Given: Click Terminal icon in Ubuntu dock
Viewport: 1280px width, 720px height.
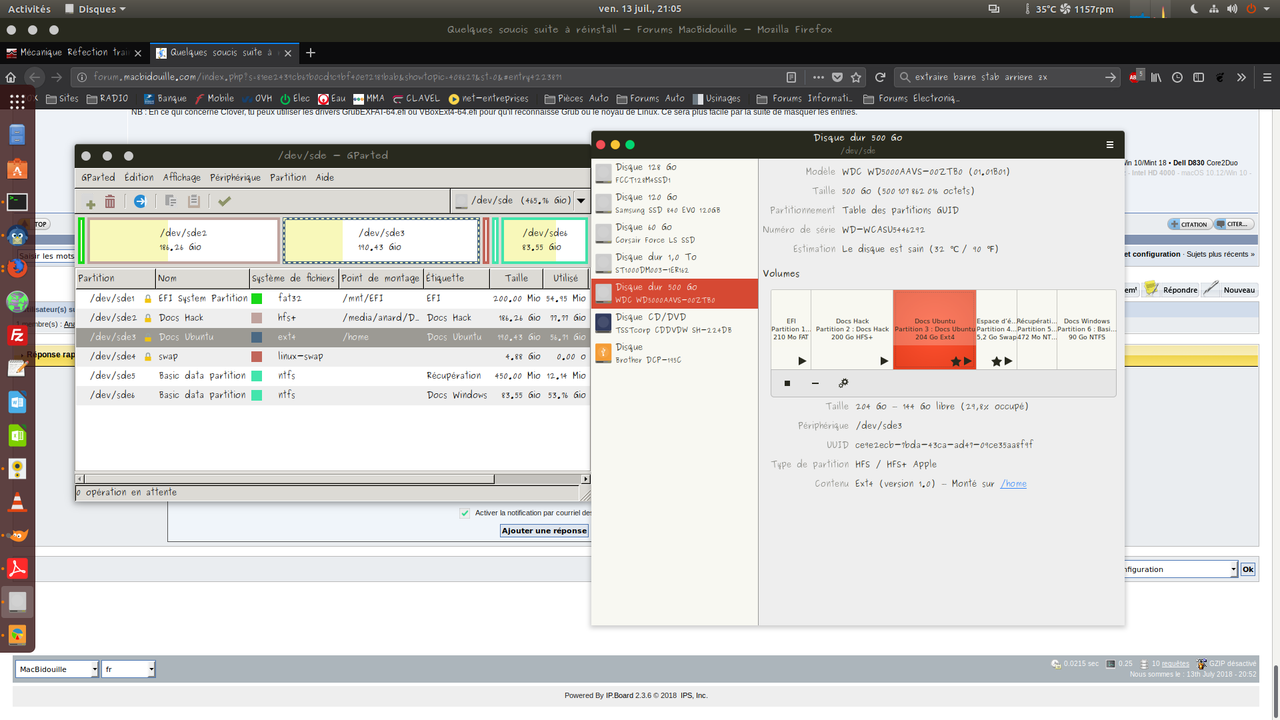Looking at the screenshot, I should [x=17, y=201].
